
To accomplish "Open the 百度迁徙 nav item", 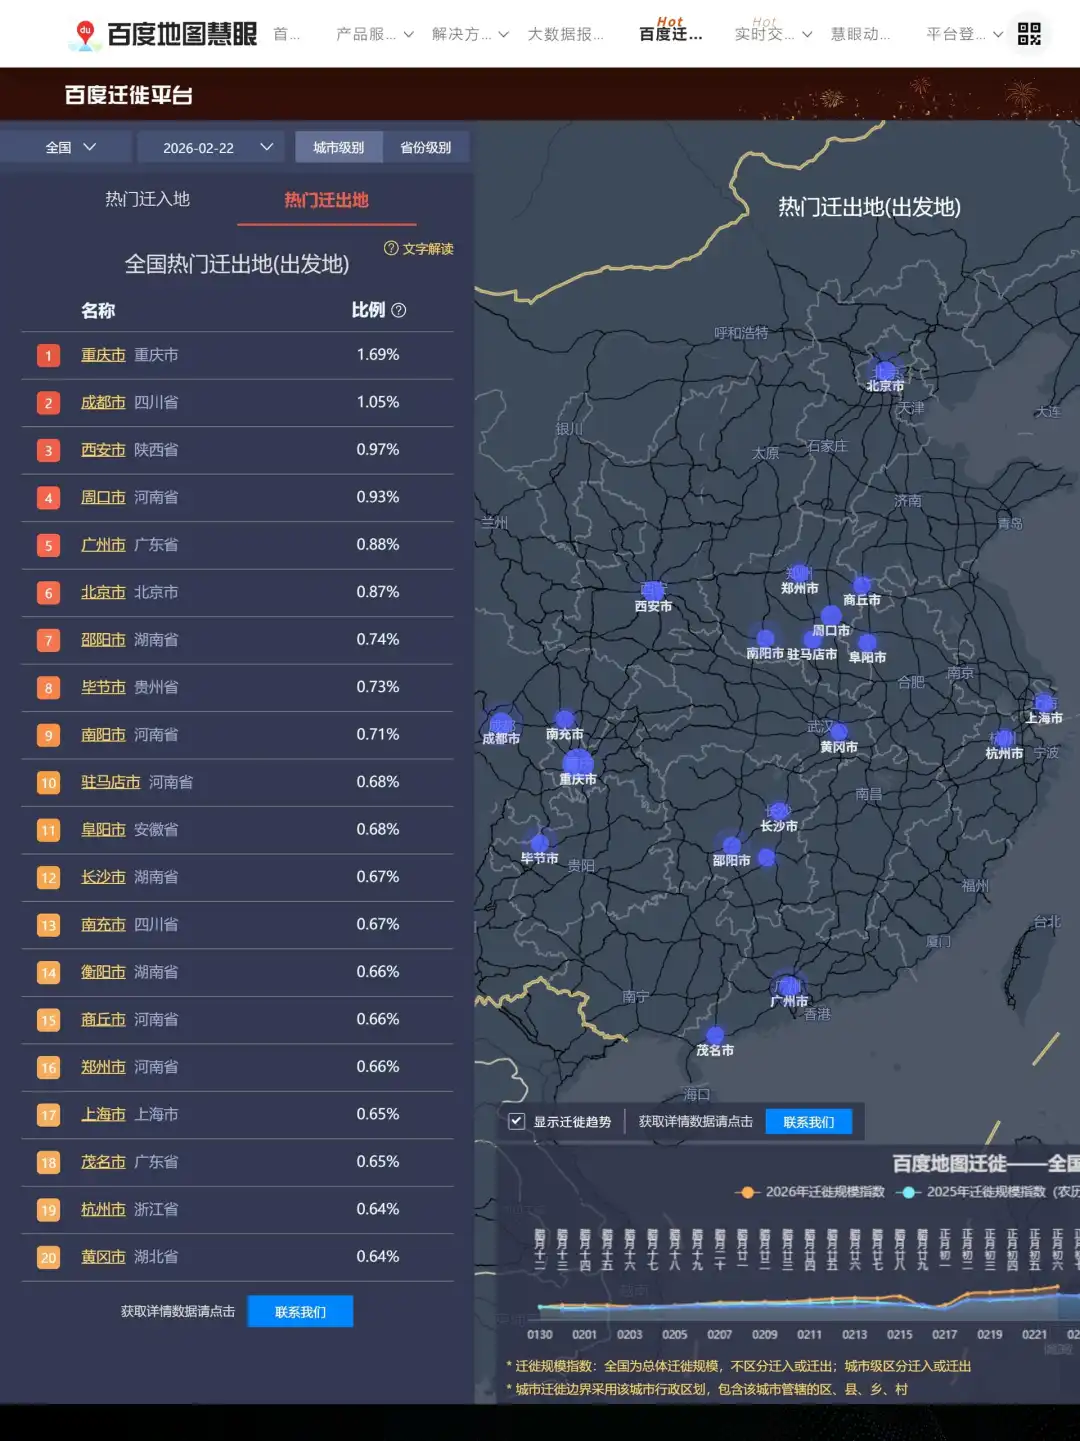I will pyautogui.click(x=671, y=34).
